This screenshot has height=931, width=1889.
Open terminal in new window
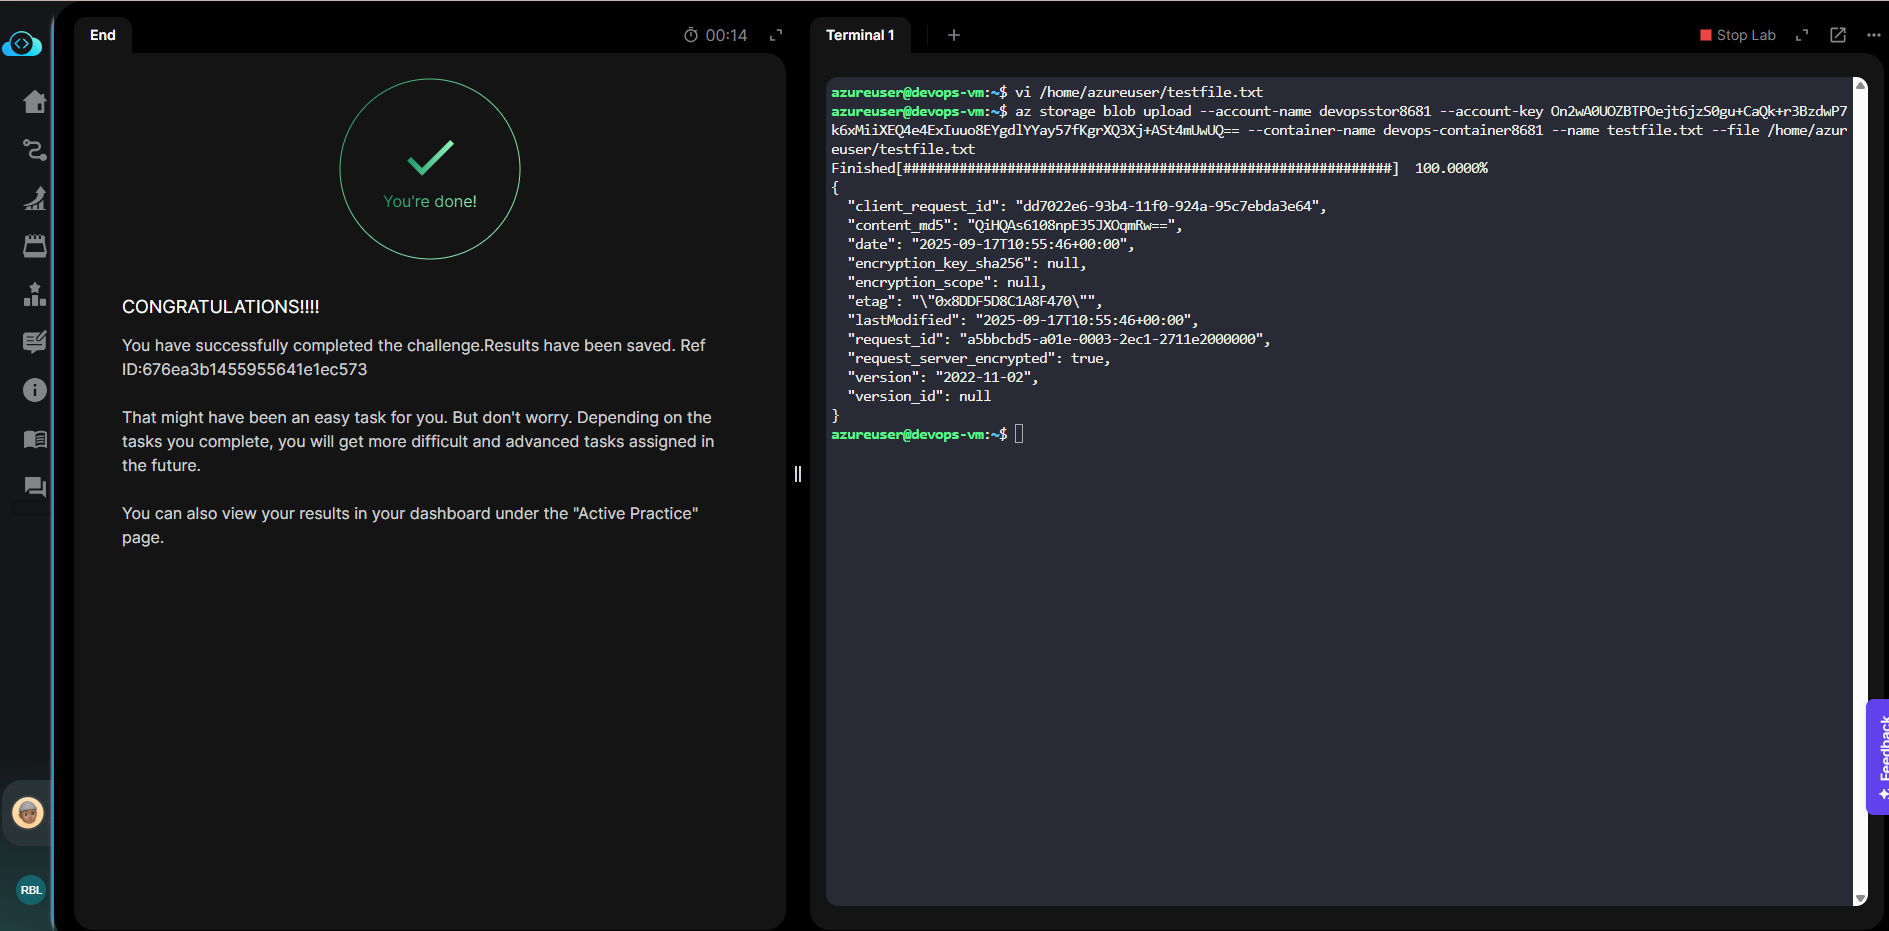[x=1838, y=35]
